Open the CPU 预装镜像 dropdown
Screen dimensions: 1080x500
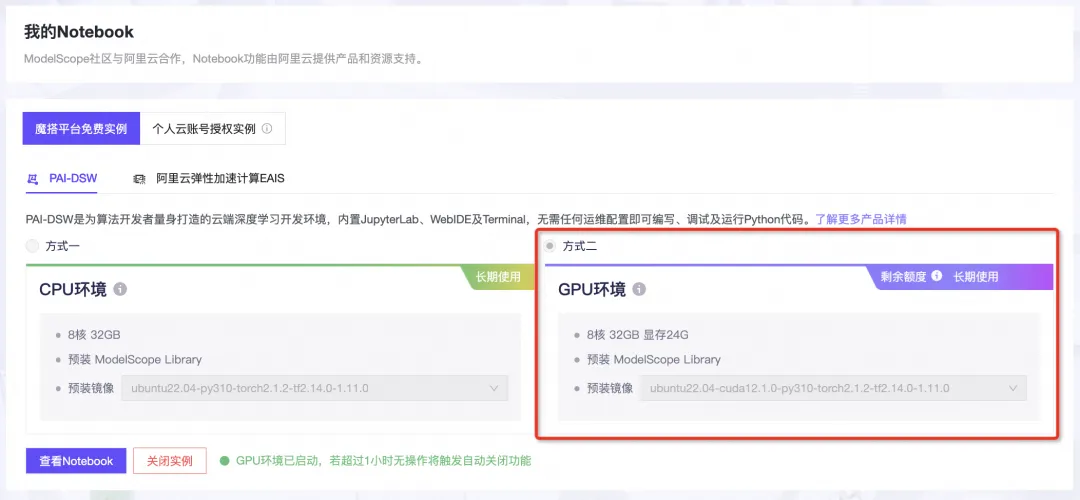click(x=315, y=388)
